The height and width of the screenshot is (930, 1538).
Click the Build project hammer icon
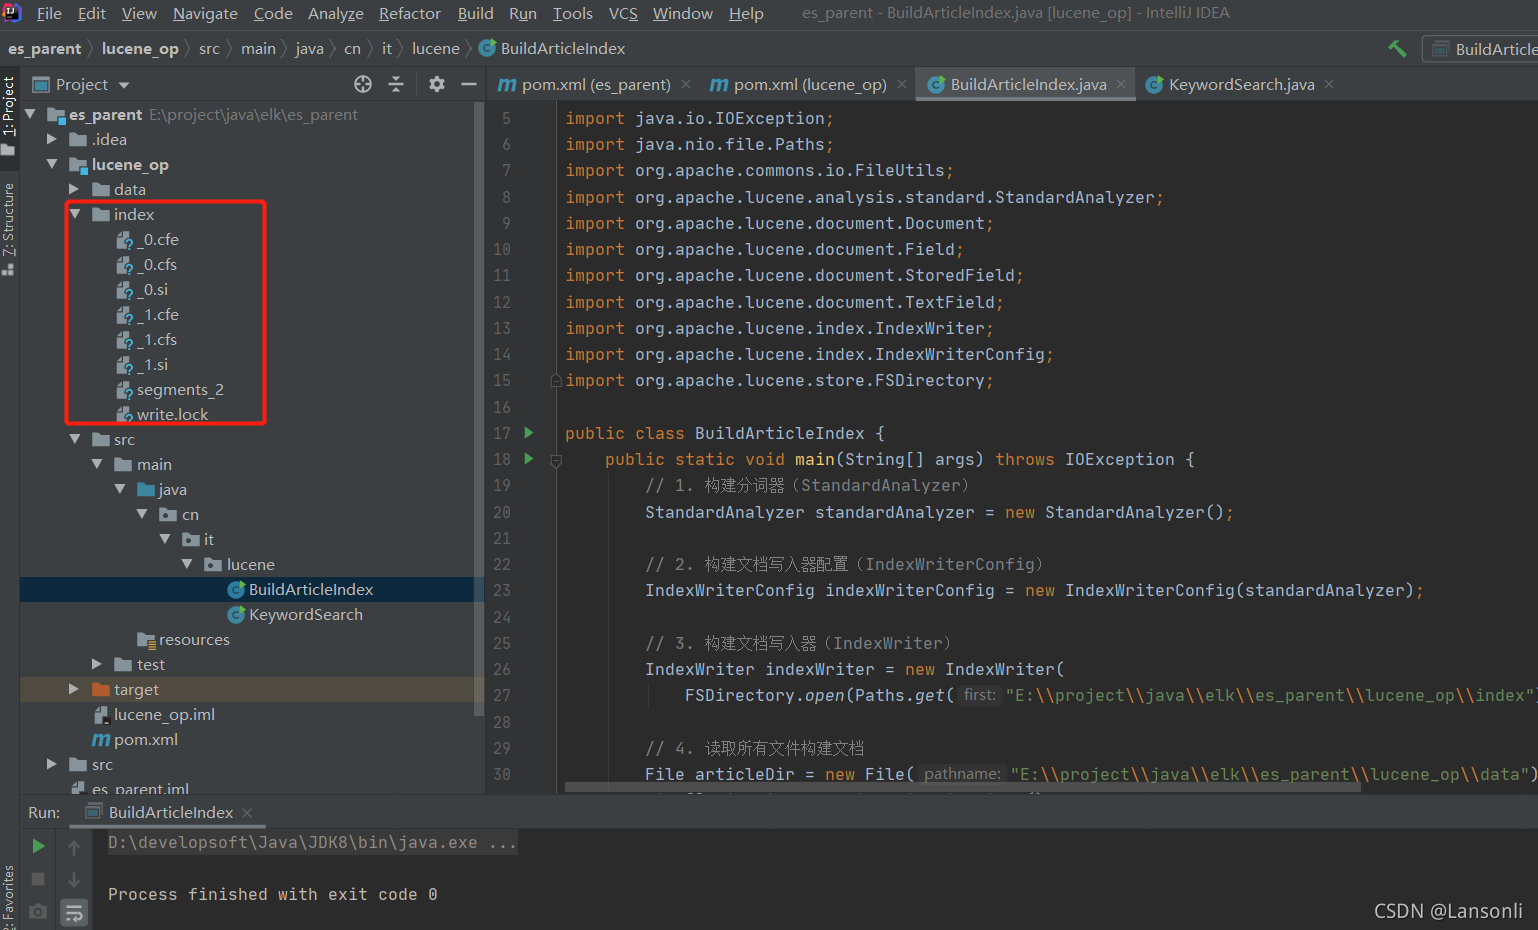coord(1397,48)
